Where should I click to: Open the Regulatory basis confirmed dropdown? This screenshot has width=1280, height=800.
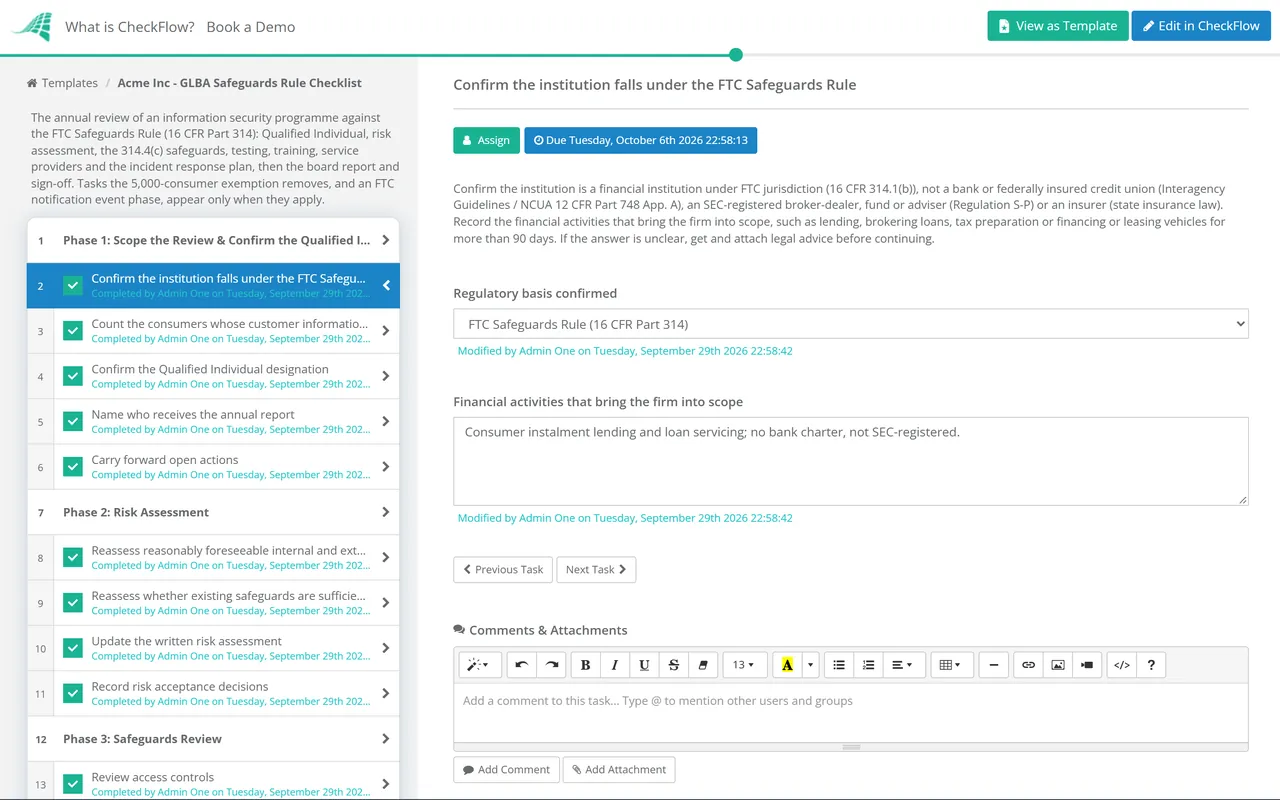click(851, 324)
